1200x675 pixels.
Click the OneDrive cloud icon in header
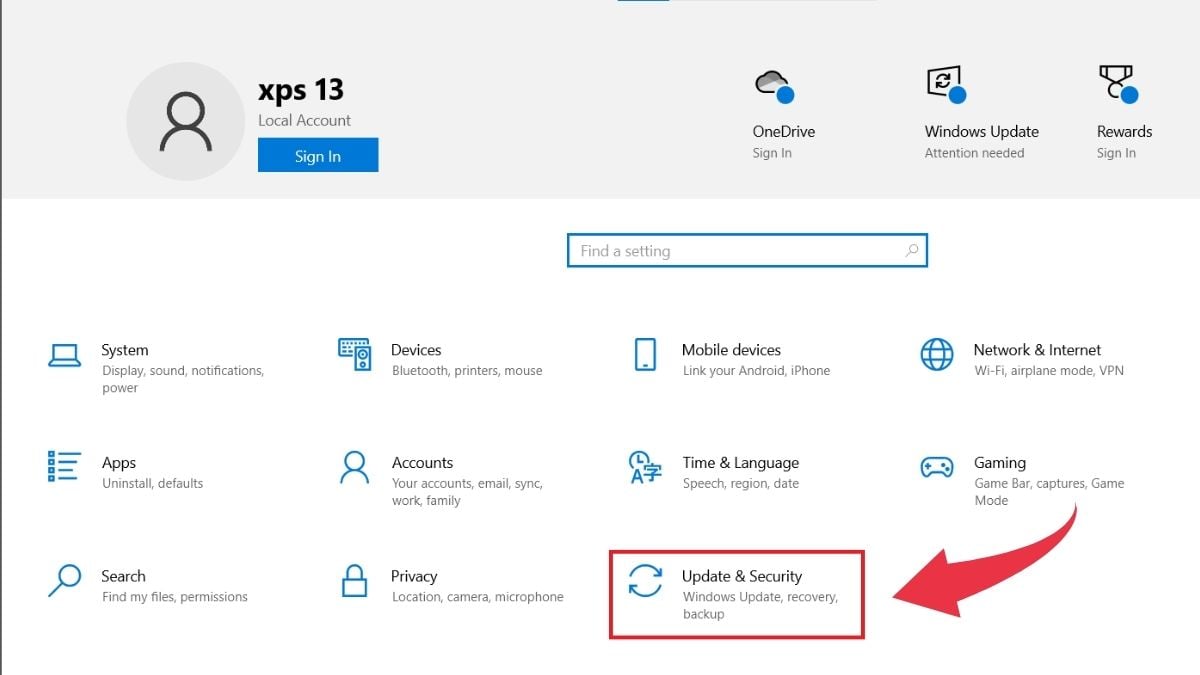774,86
